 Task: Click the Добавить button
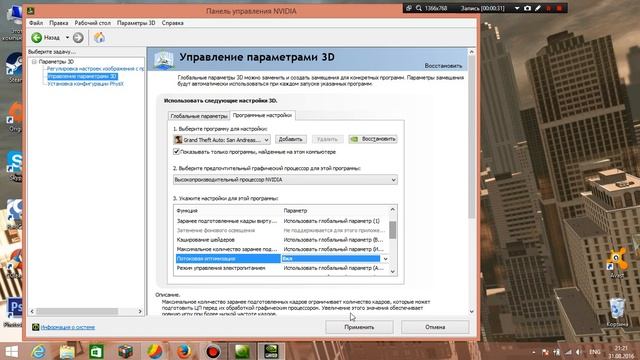291,139
